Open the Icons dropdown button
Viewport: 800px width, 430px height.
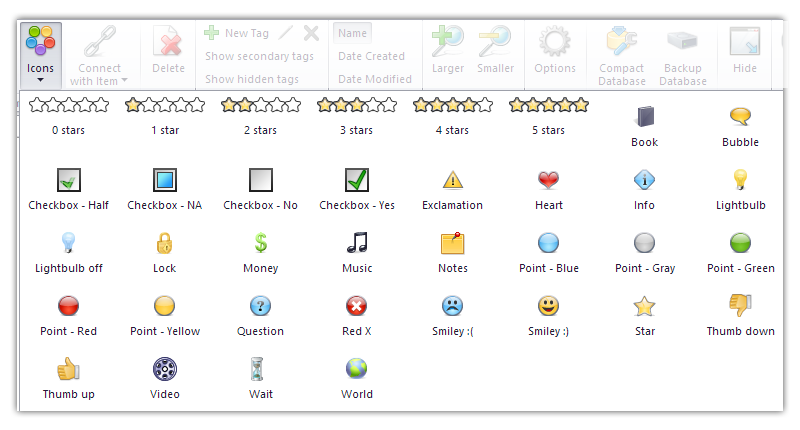[41, 55]
